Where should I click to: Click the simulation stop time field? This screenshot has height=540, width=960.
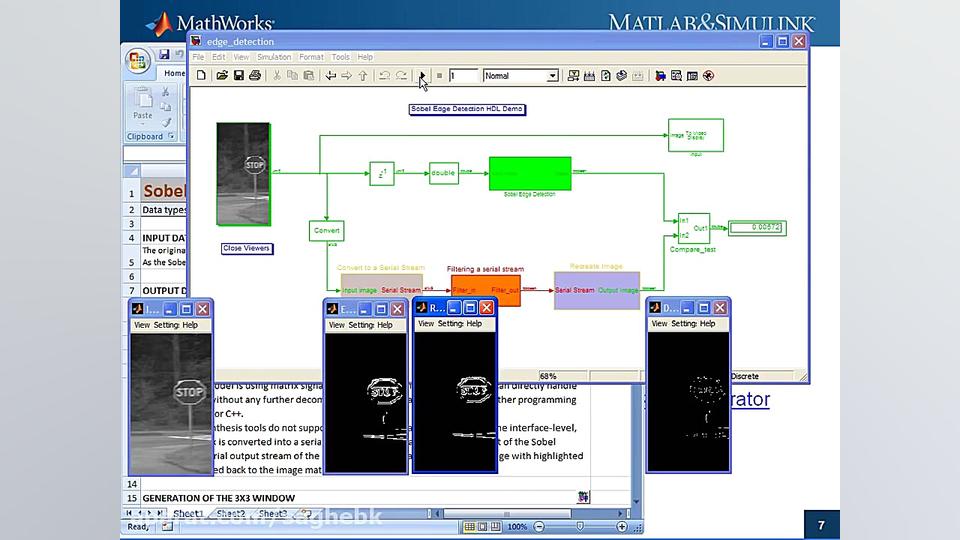coord(463,76)
